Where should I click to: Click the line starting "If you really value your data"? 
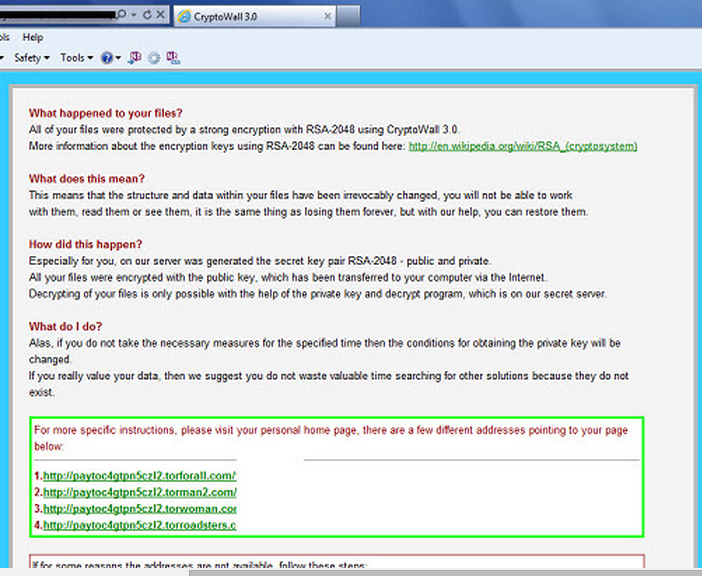pos(329,376)
